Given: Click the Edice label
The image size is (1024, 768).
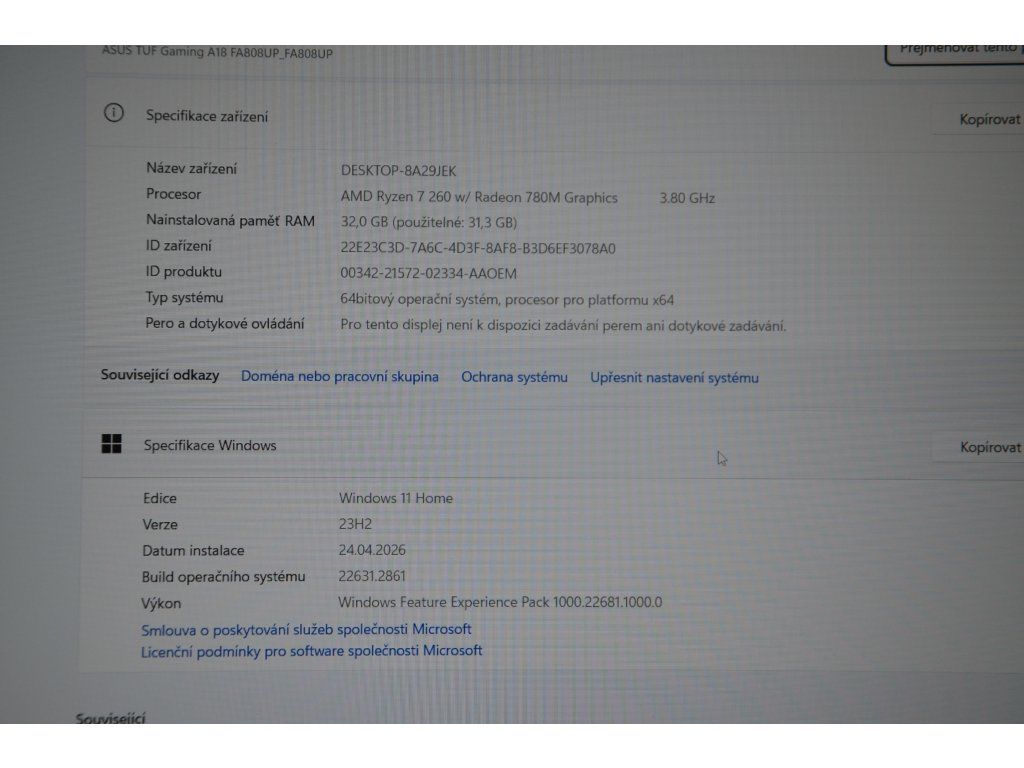Looking at the screenshot, I should (160, 498).
